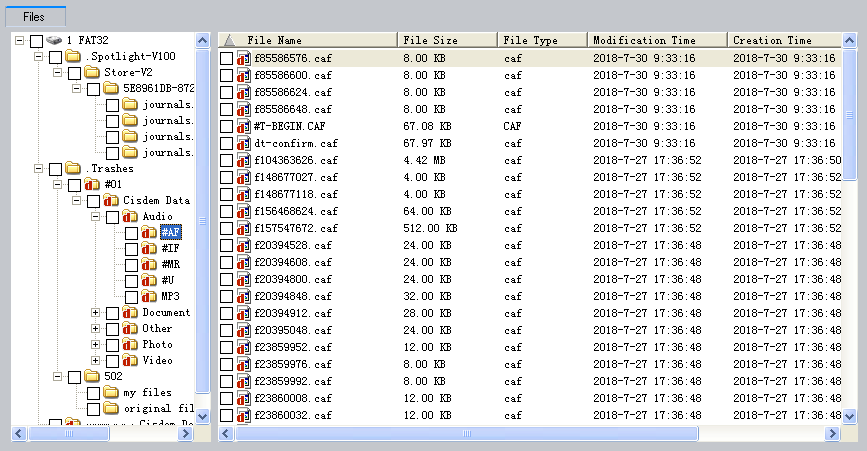Click the Store-V2 folder icon
The width and height of the screenshot is (867, 451).
(x=92, y=72)
